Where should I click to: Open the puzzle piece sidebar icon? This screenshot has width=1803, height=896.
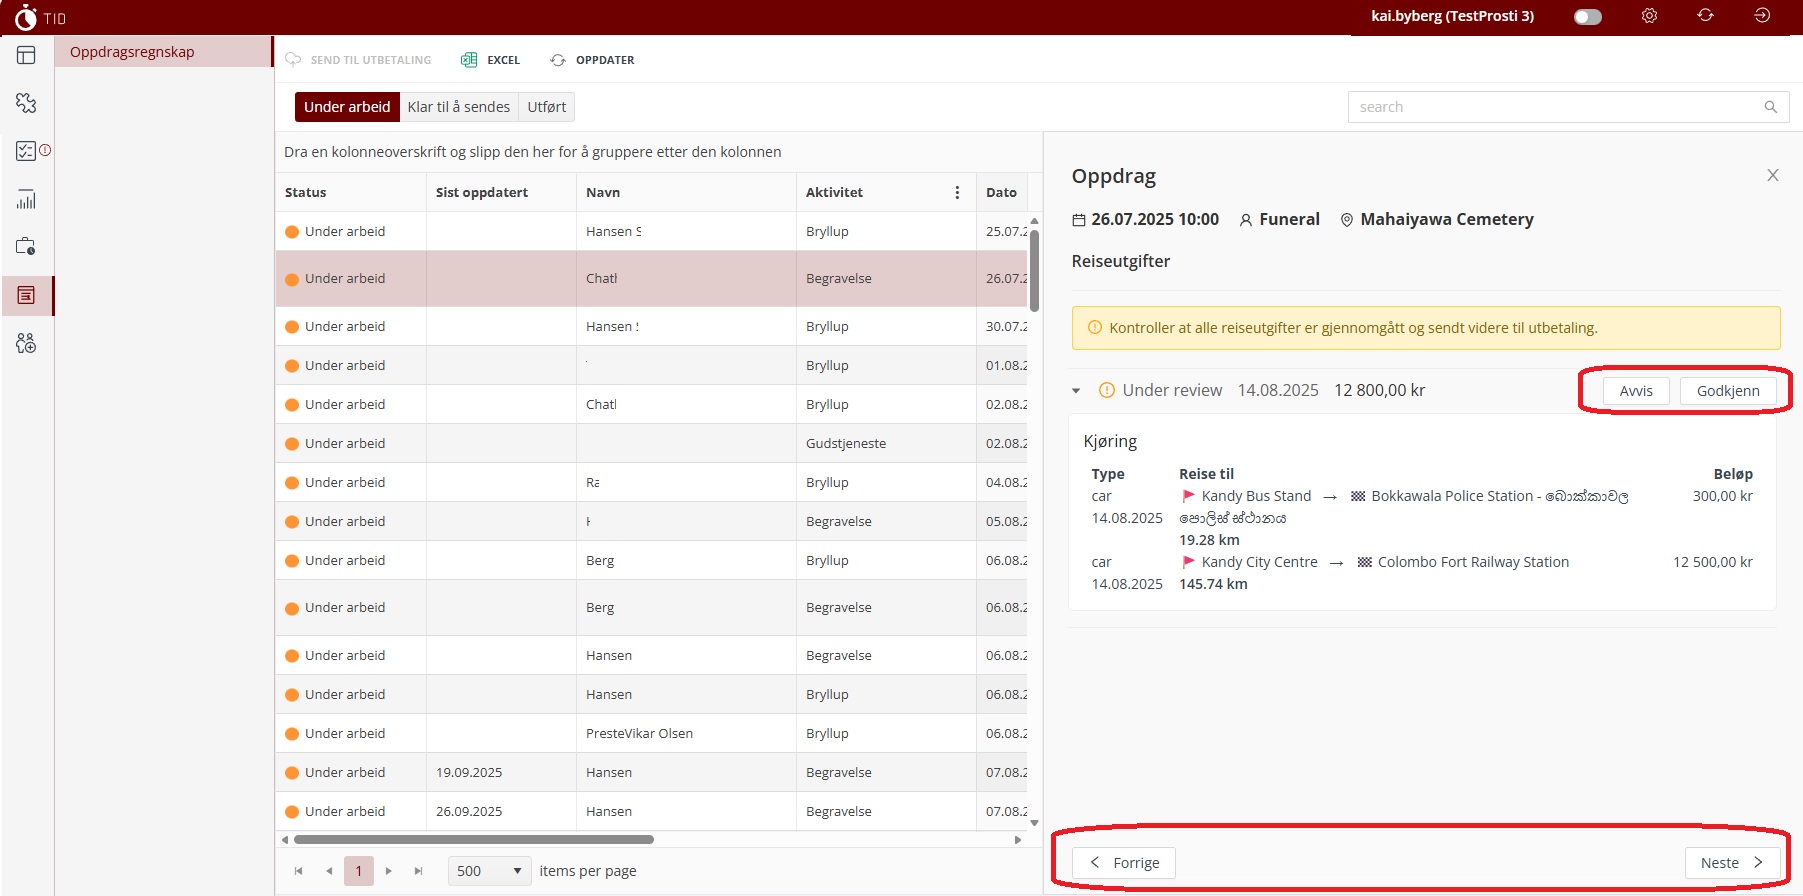26,103
